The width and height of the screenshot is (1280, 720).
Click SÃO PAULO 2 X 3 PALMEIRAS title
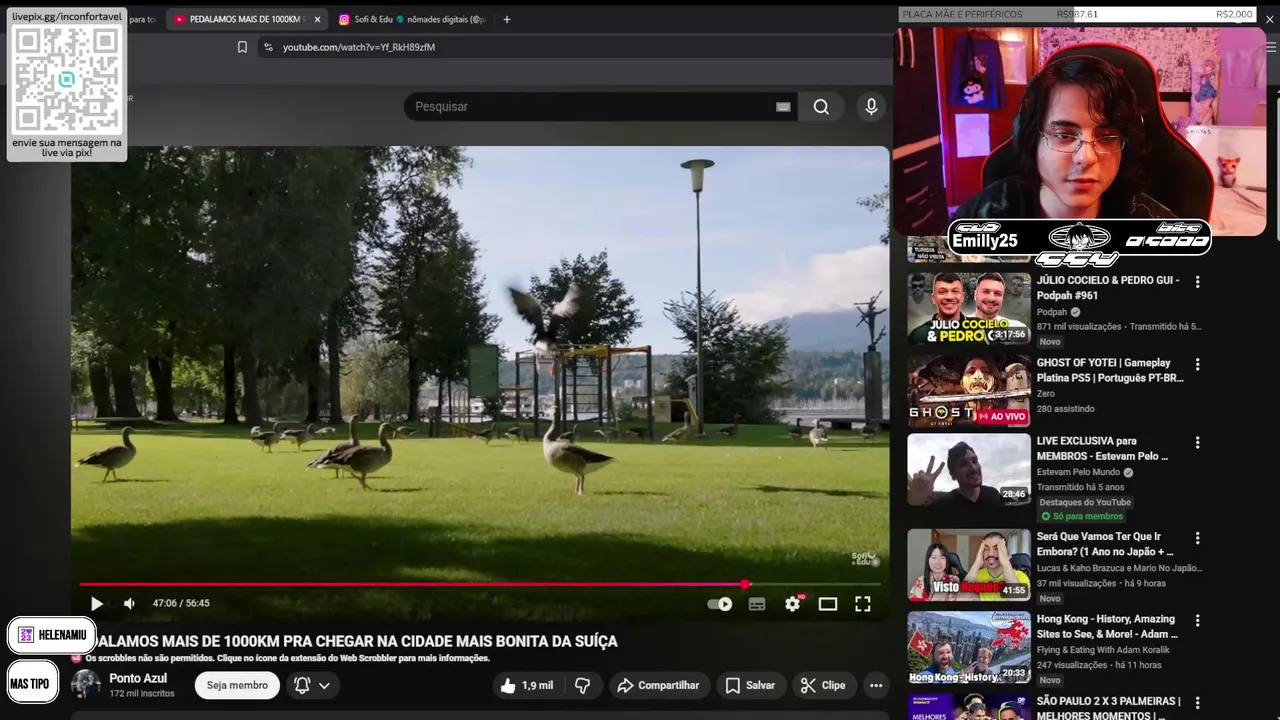(x=1109, y=707)
